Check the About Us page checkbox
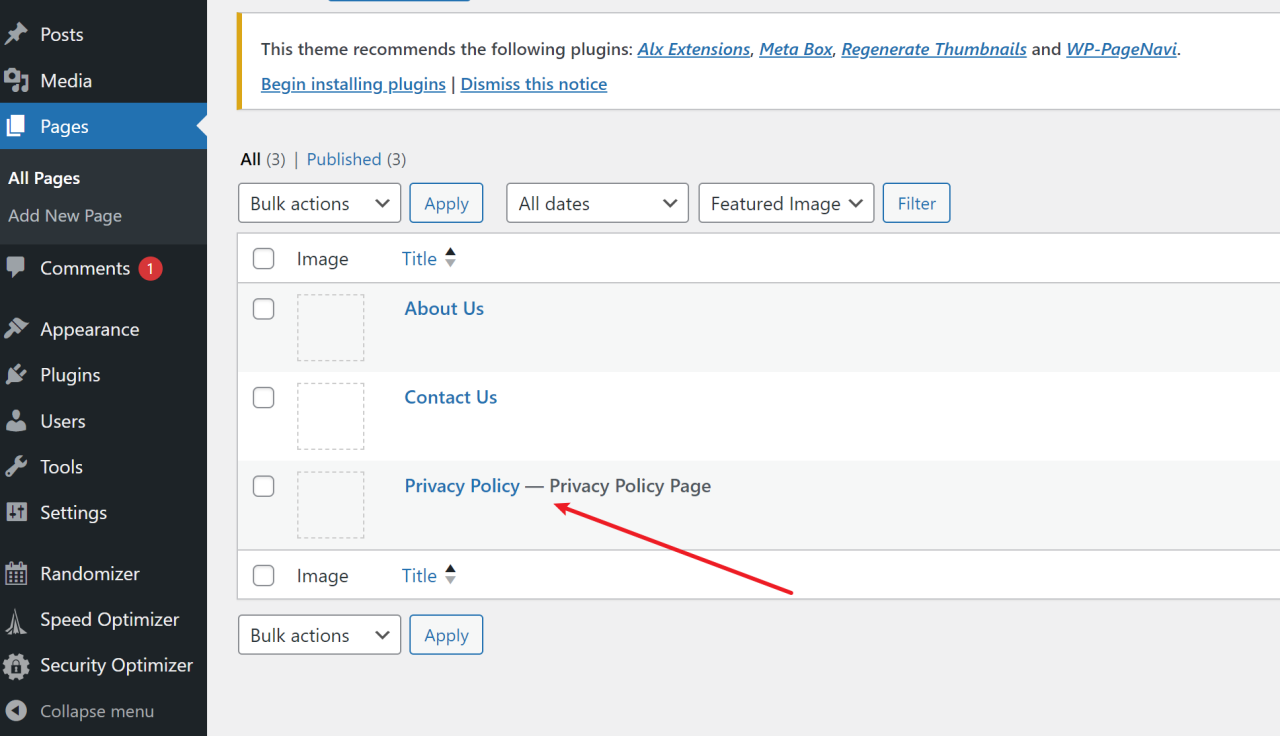Screen dimensions: 1280x736 pos(263,309)
